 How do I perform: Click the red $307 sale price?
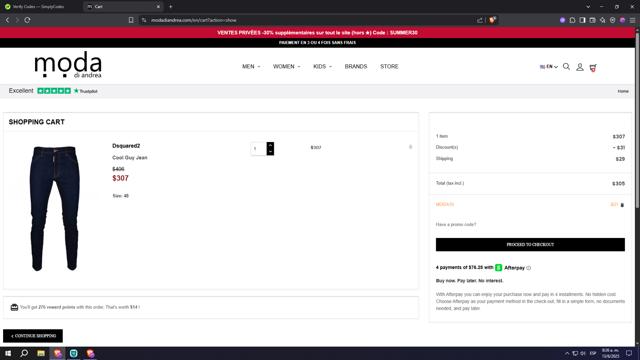coord(120,178)
